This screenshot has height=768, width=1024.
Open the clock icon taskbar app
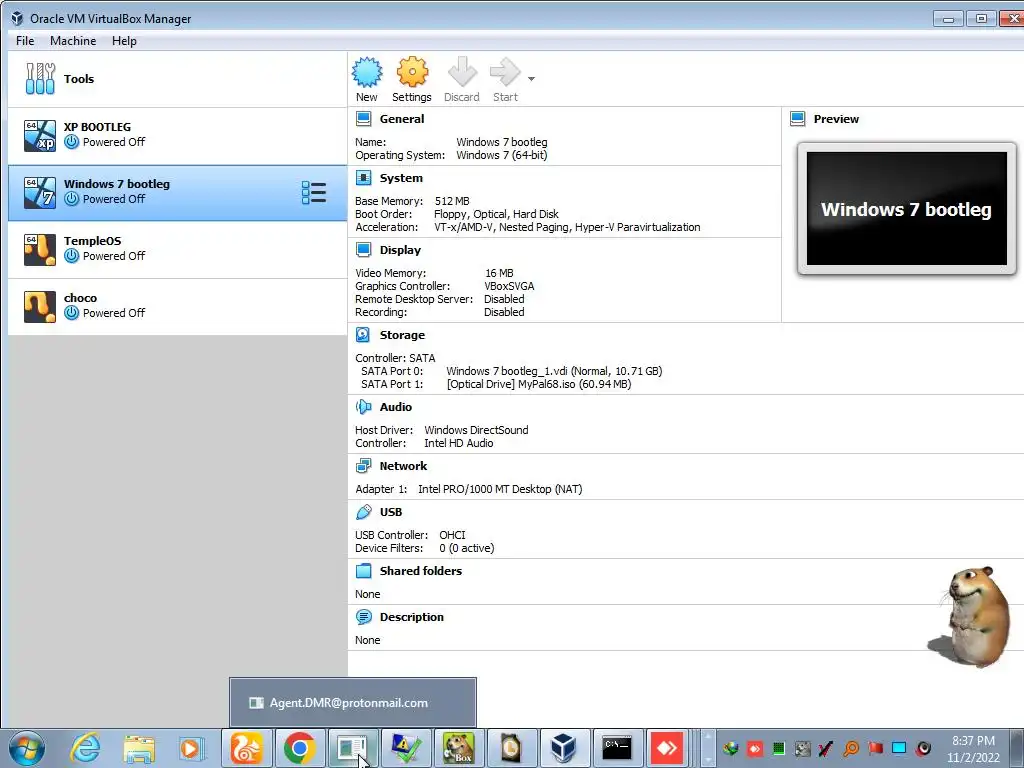point(511,748)
